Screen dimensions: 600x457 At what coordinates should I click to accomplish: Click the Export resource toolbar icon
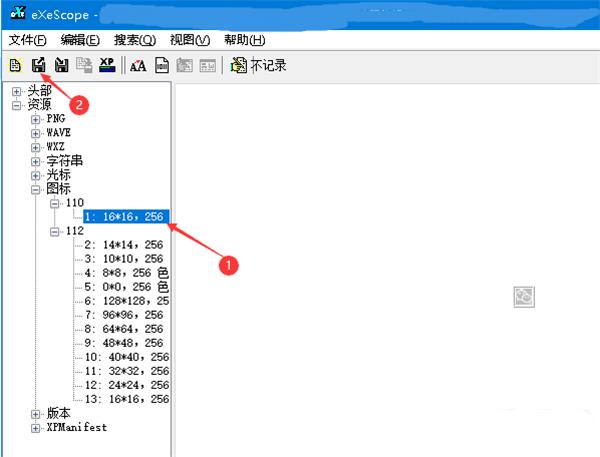pos(38,66)
